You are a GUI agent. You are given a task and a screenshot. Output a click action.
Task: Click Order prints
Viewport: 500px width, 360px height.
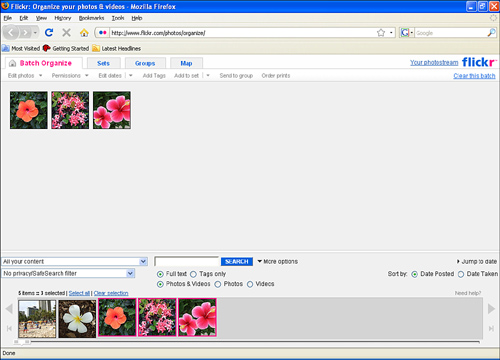pyautogui.click(x=276, y=76)
